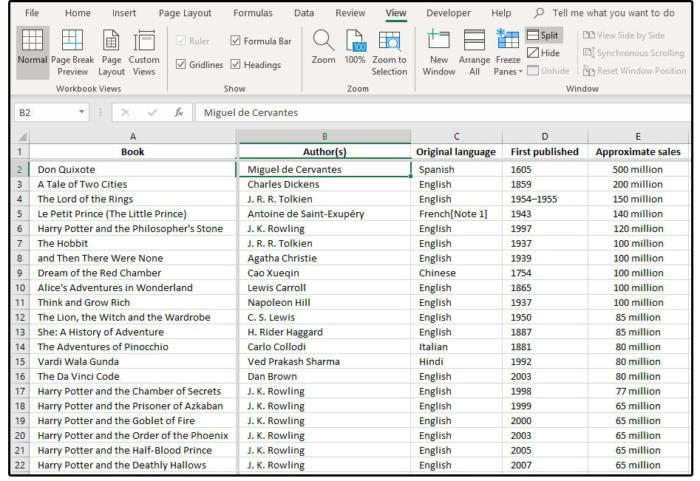
Task: Open a New Window
Action: (x=438, y=52)
